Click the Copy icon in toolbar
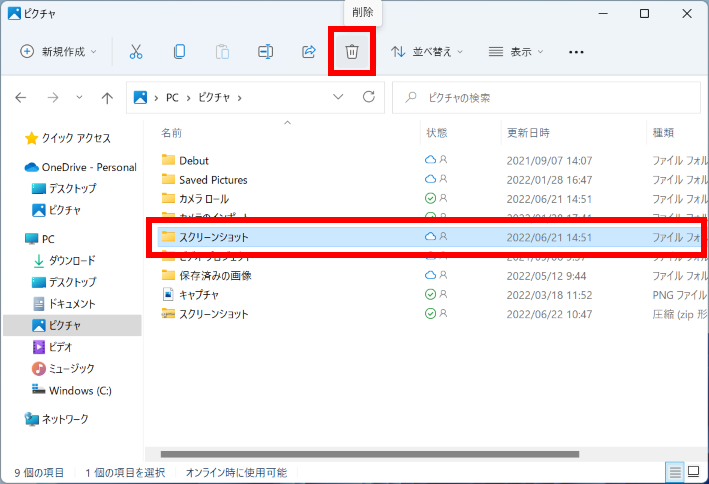Screen dimensions: 709x484 coord(179,52)
